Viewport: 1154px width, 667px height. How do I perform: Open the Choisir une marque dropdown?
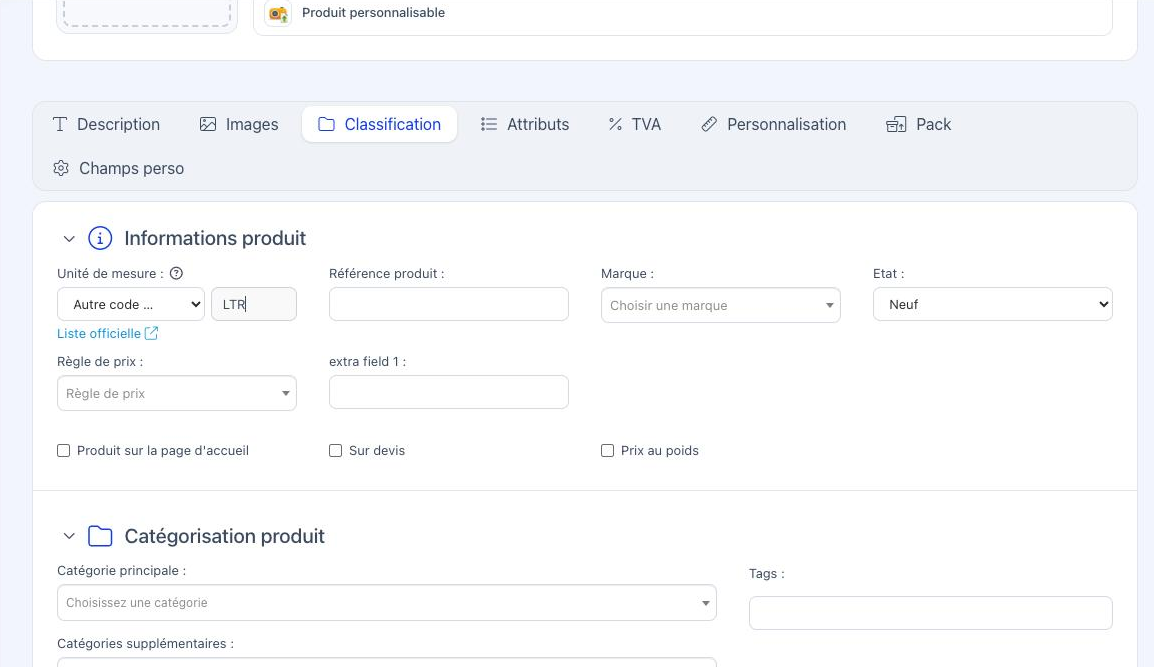[721, 305]
